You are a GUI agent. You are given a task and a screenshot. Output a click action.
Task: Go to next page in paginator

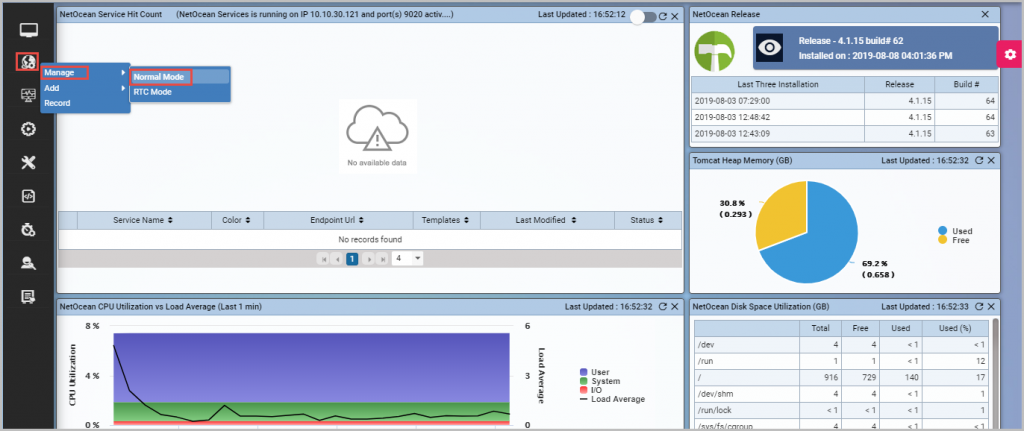[368, 259]
